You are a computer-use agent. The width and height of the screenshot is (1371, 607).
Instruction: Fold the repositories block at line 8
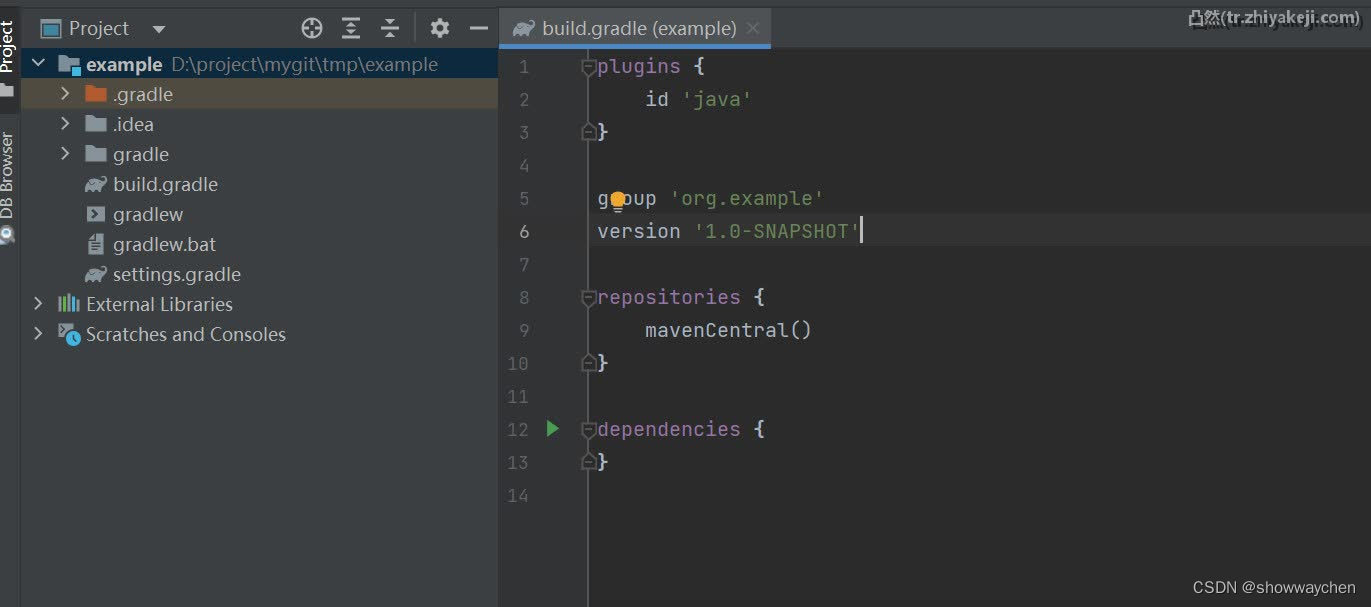[x=589, y=298]
